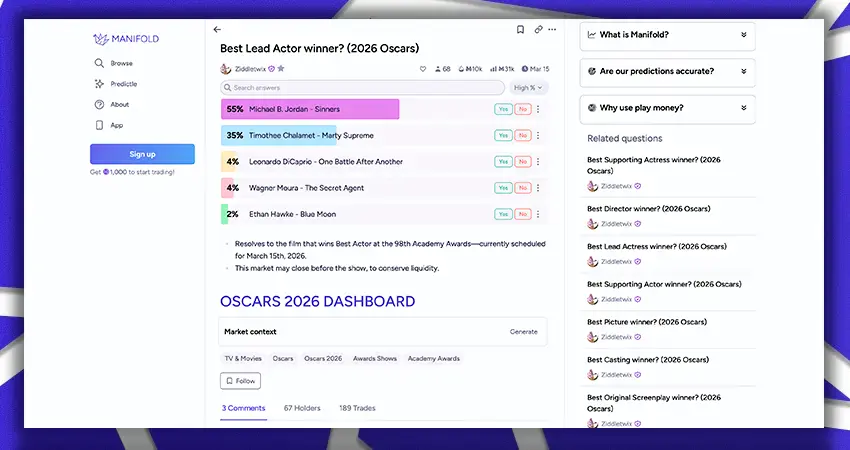Open related Best Supporting Actor winner question
The height and width of the screenshot is (450, 850).
click(664, 284)
